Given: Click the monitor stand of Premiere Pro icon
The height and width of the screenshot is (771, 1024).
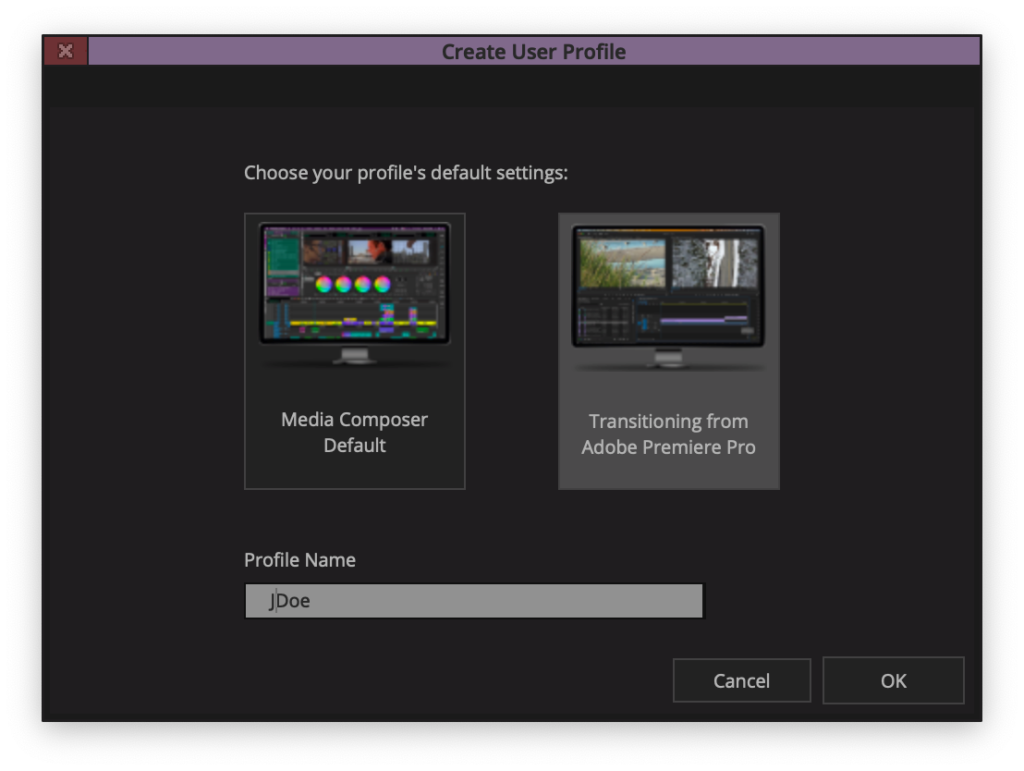Looking at the screenshot, I should 668,358.
